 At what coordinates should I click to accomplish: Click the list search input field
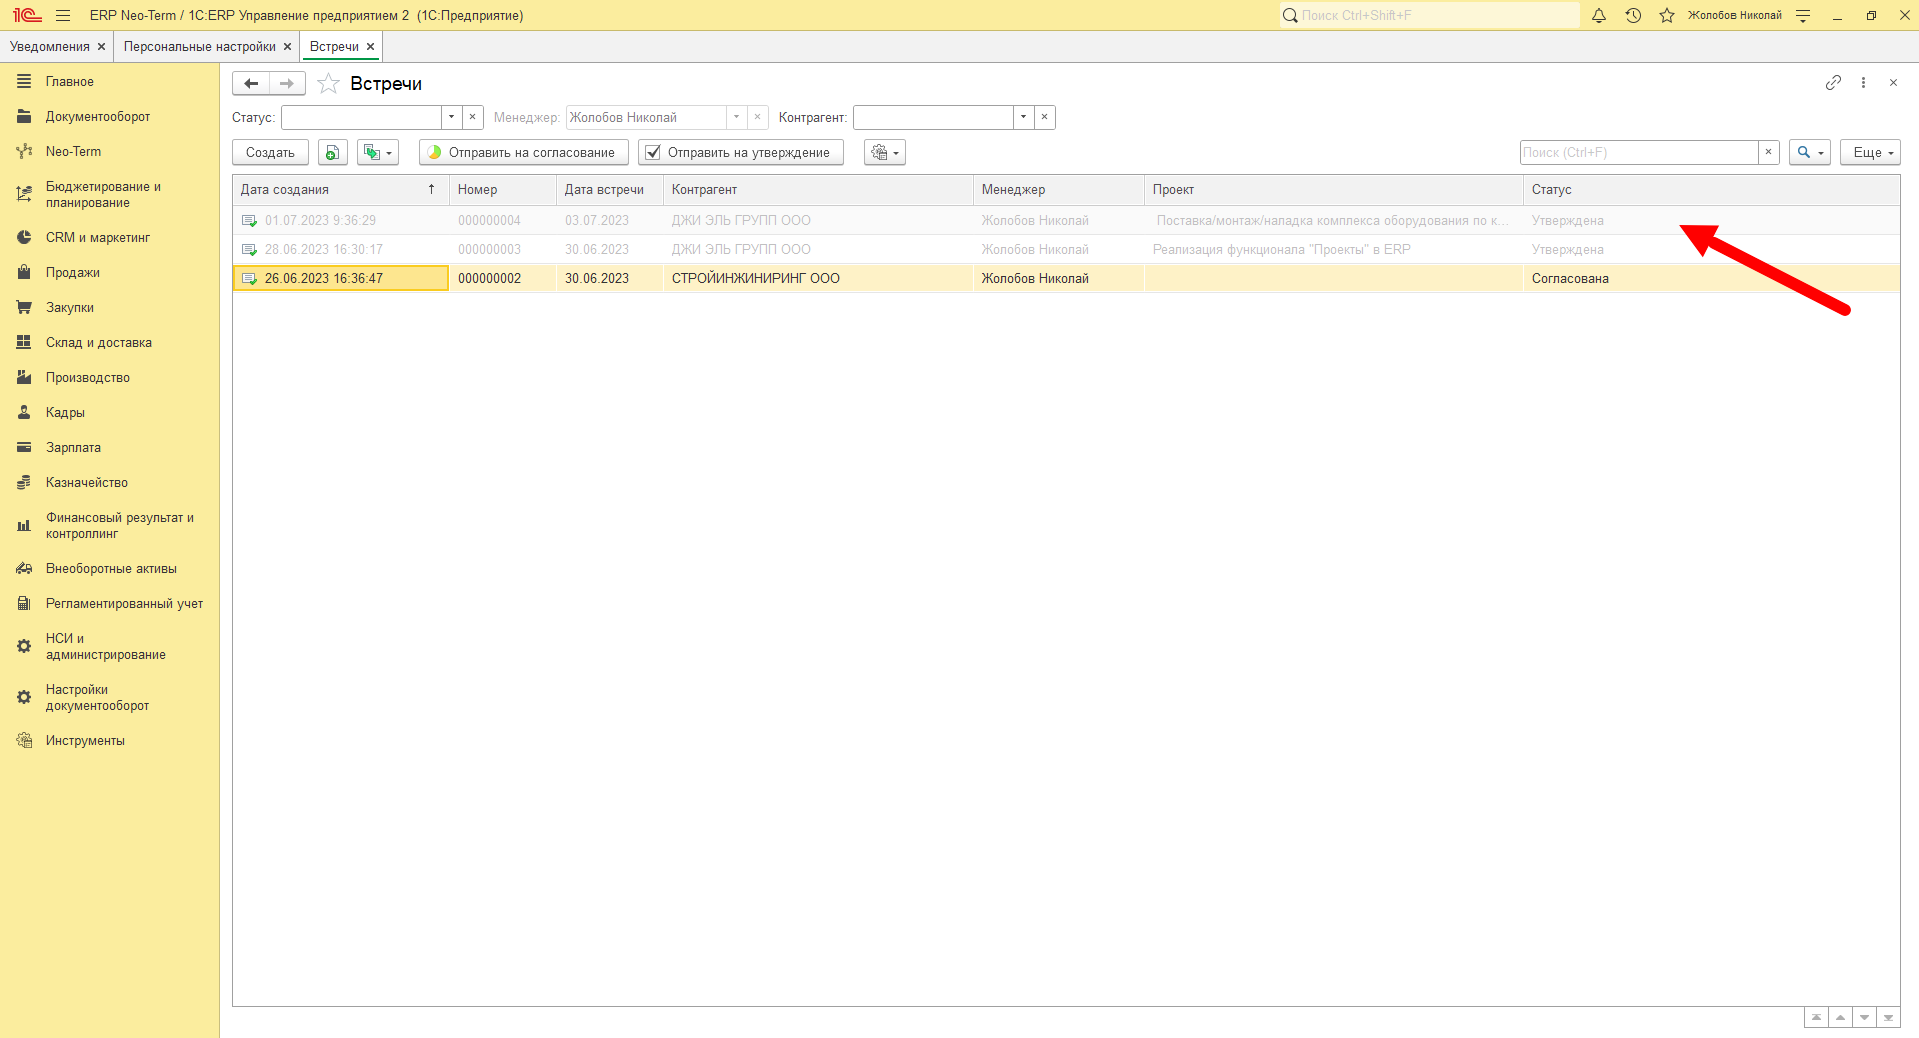click(1639, 152)
